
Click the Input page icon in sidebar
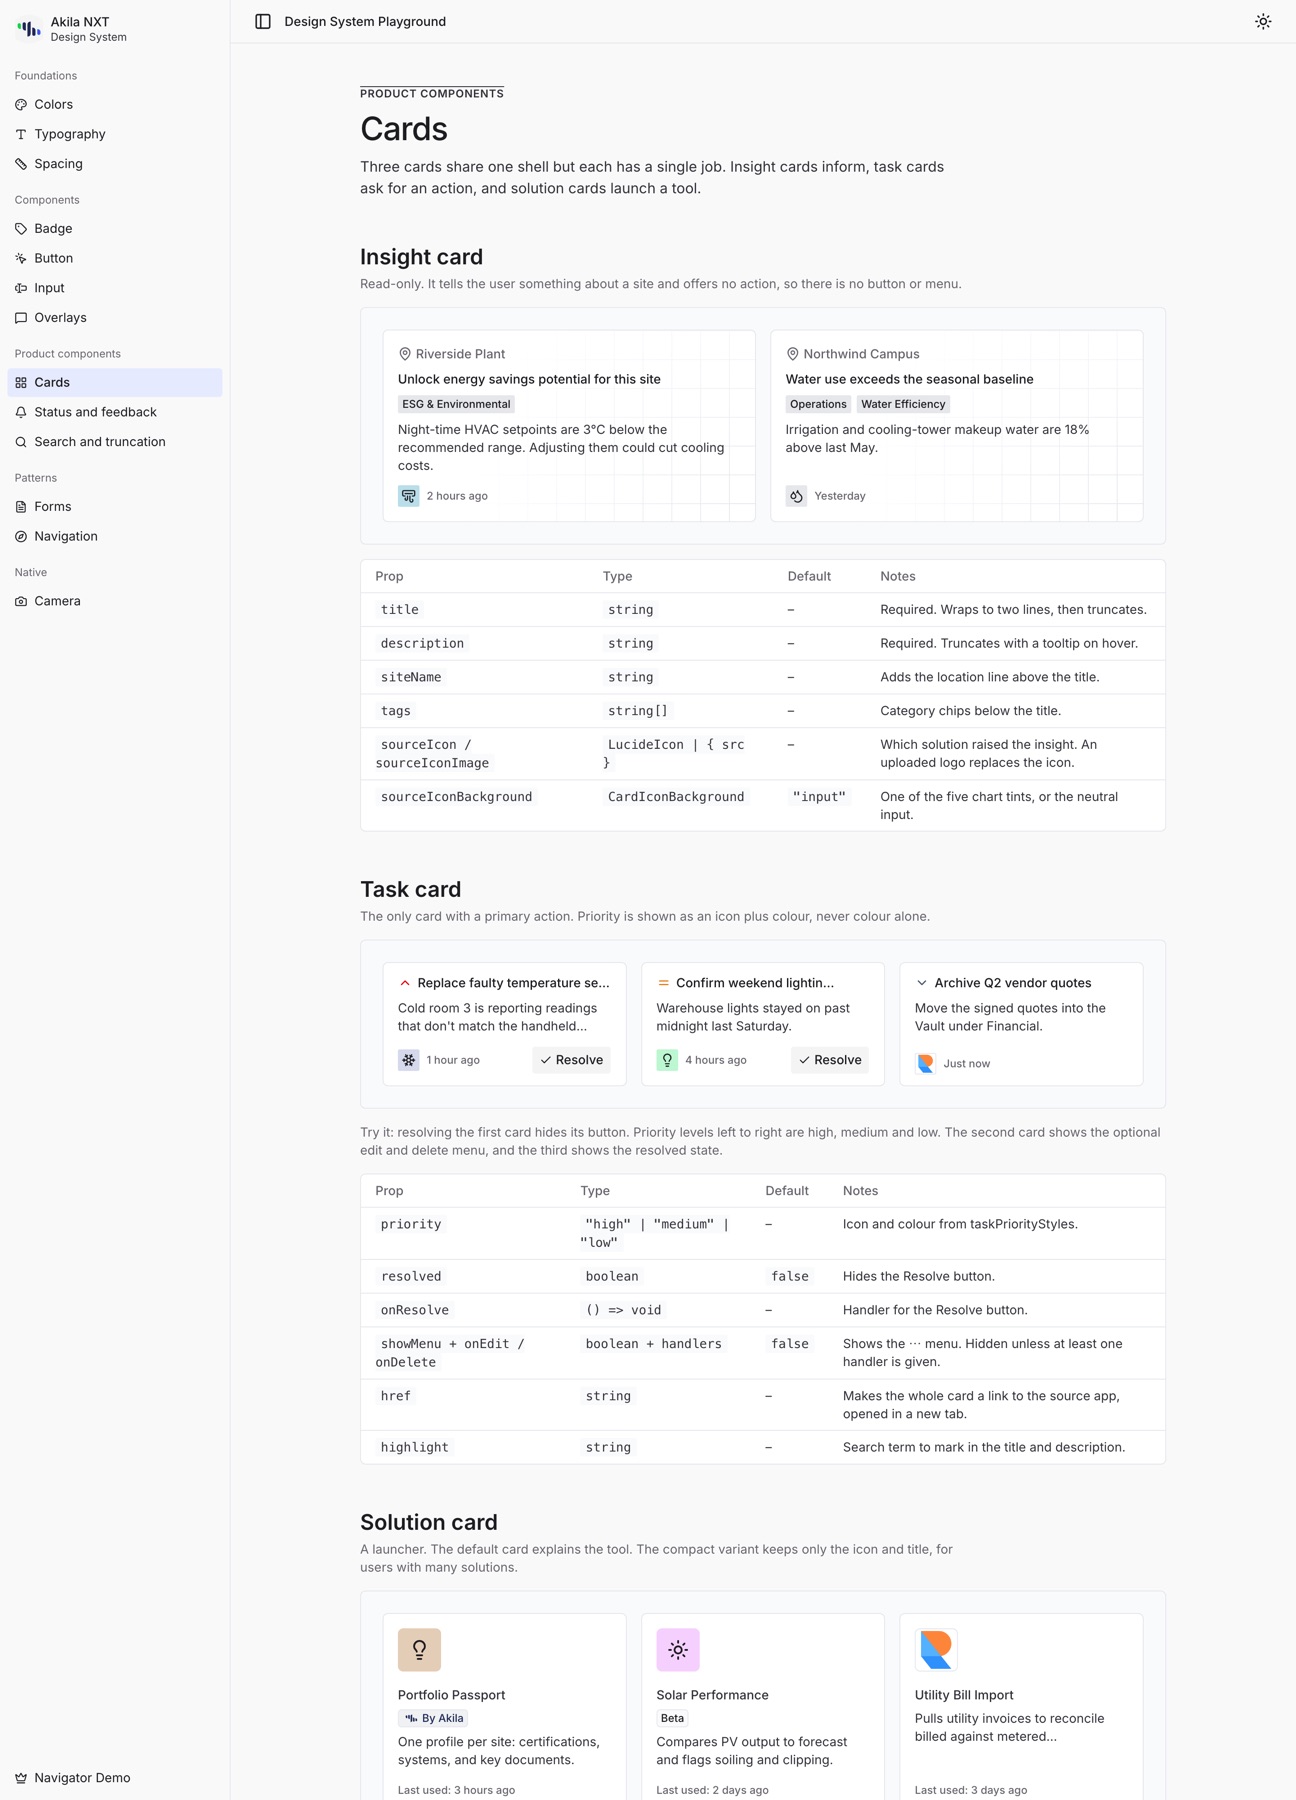21,288
